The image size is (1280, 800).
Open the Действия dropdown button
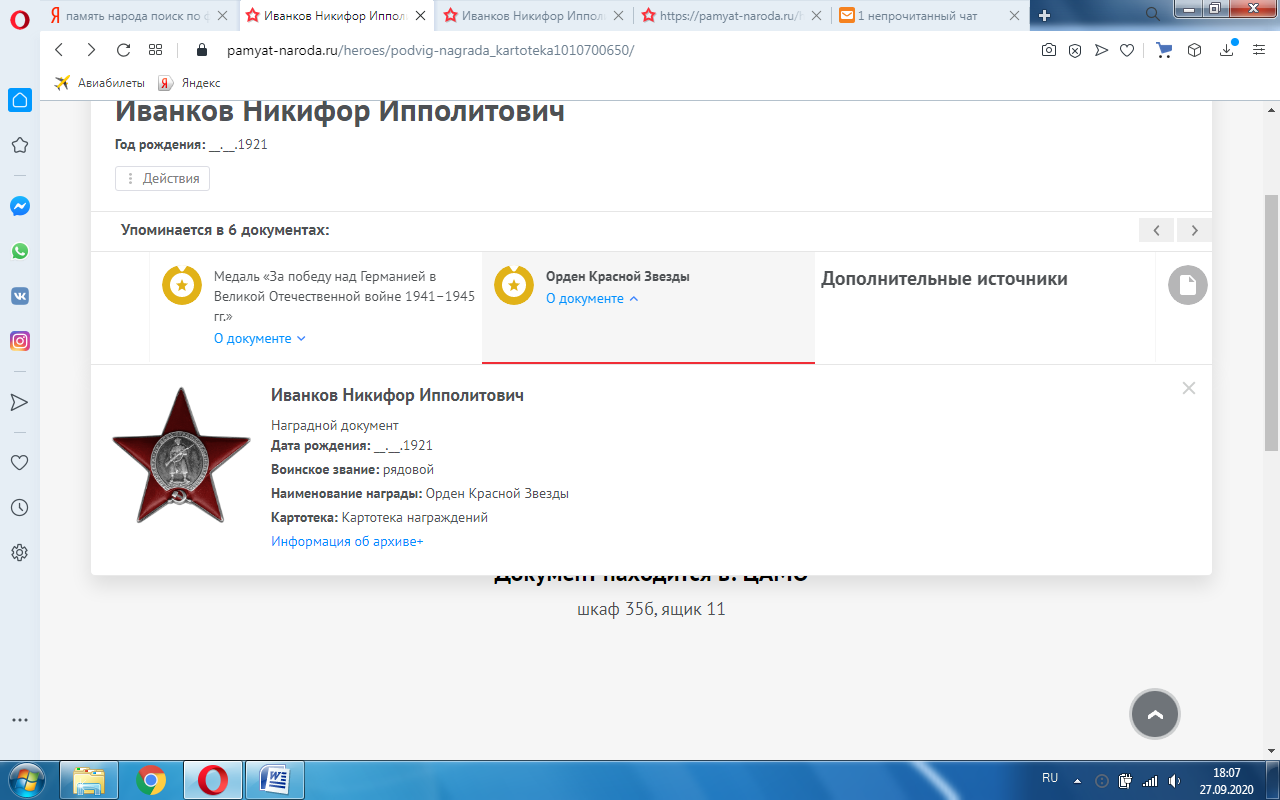point(162,178)
